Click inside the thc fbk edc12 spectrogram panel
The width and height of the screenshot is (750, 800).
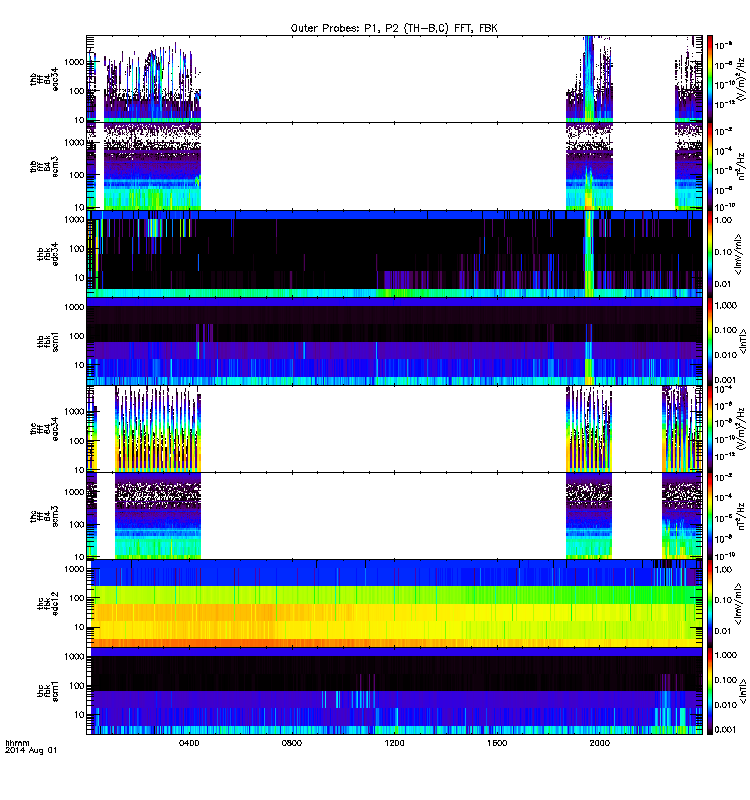tap(394, 604)
